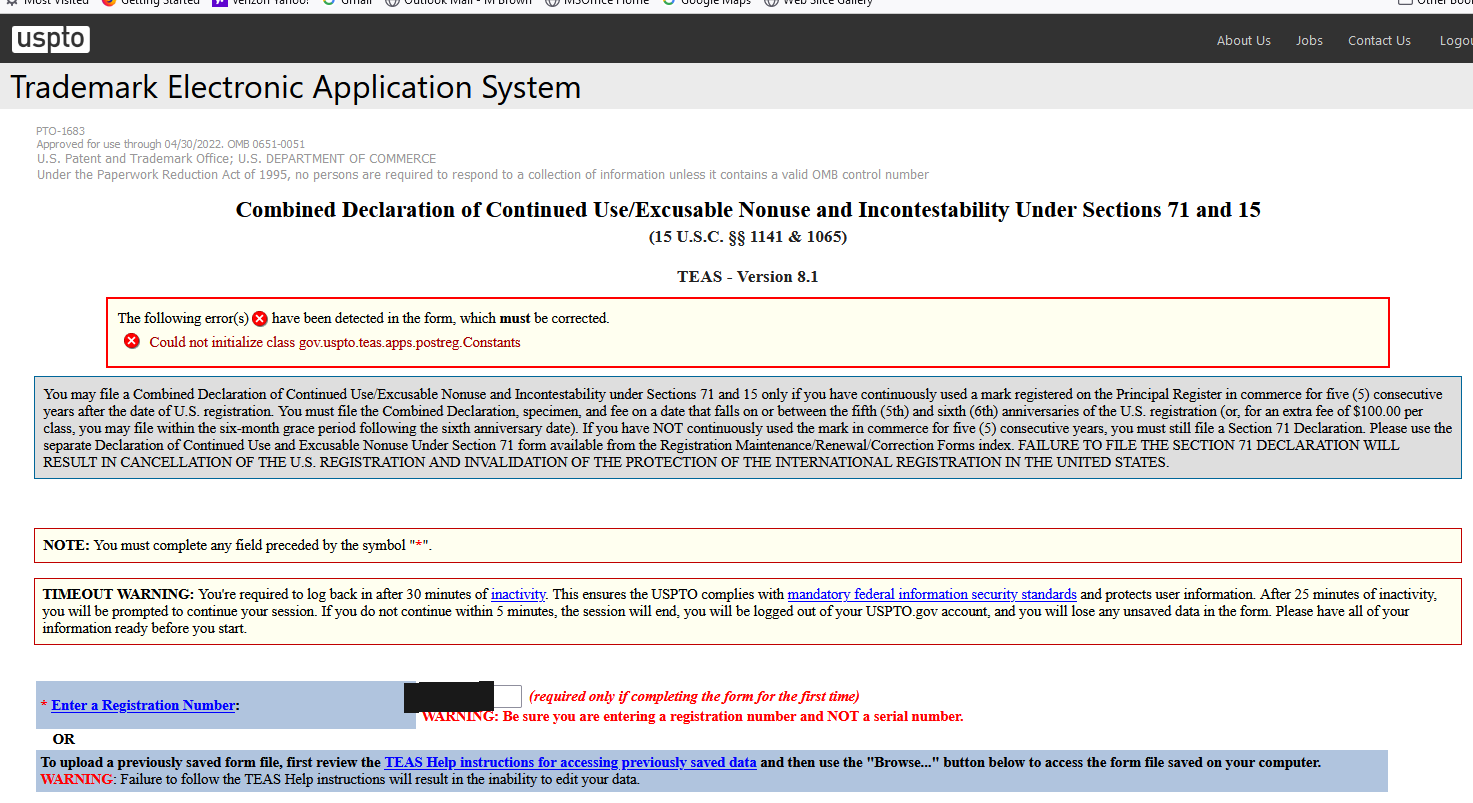Open the About Us page
Viewport: 1473px width, 803px height.
tap(1243, 41)
